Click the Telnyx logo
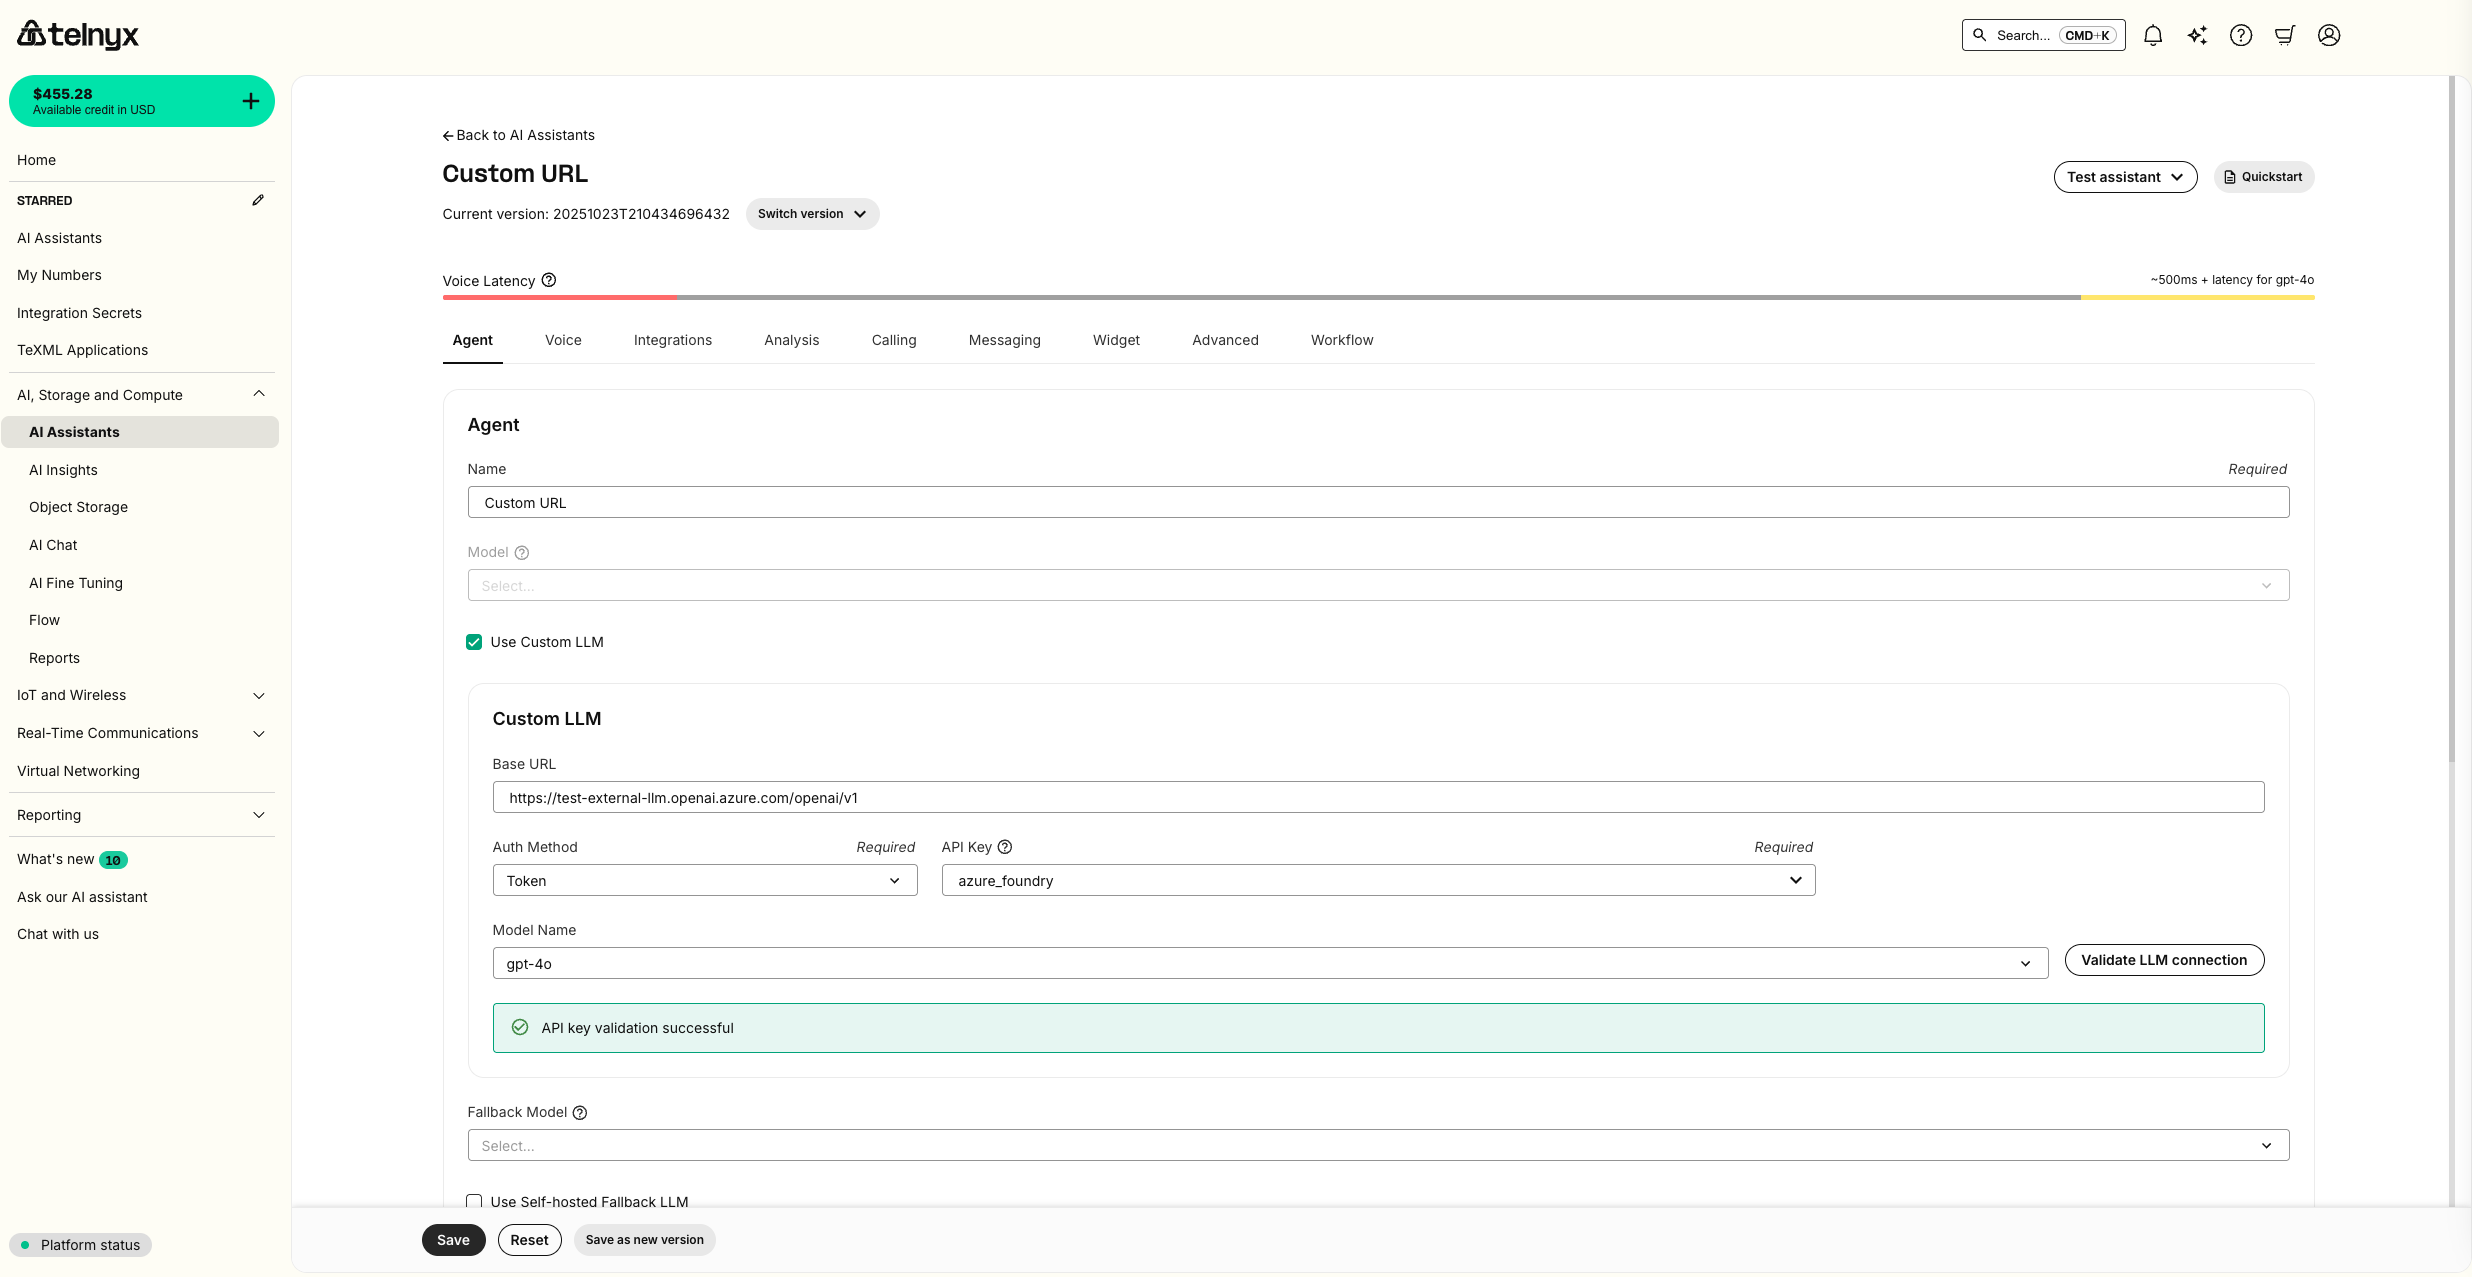This screenshot has width=2472, height=1277. point(77,34)
